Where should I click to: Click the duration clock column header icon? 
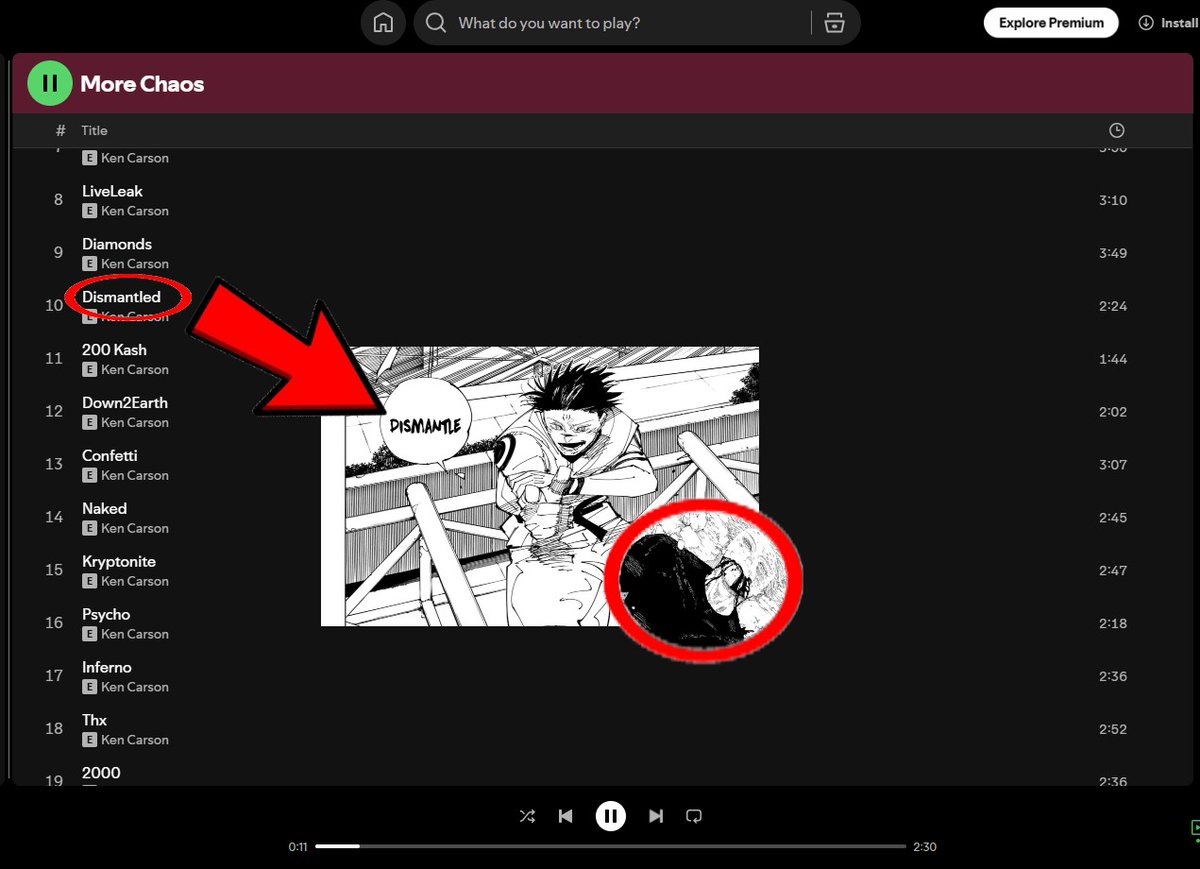pos(1116,131)
